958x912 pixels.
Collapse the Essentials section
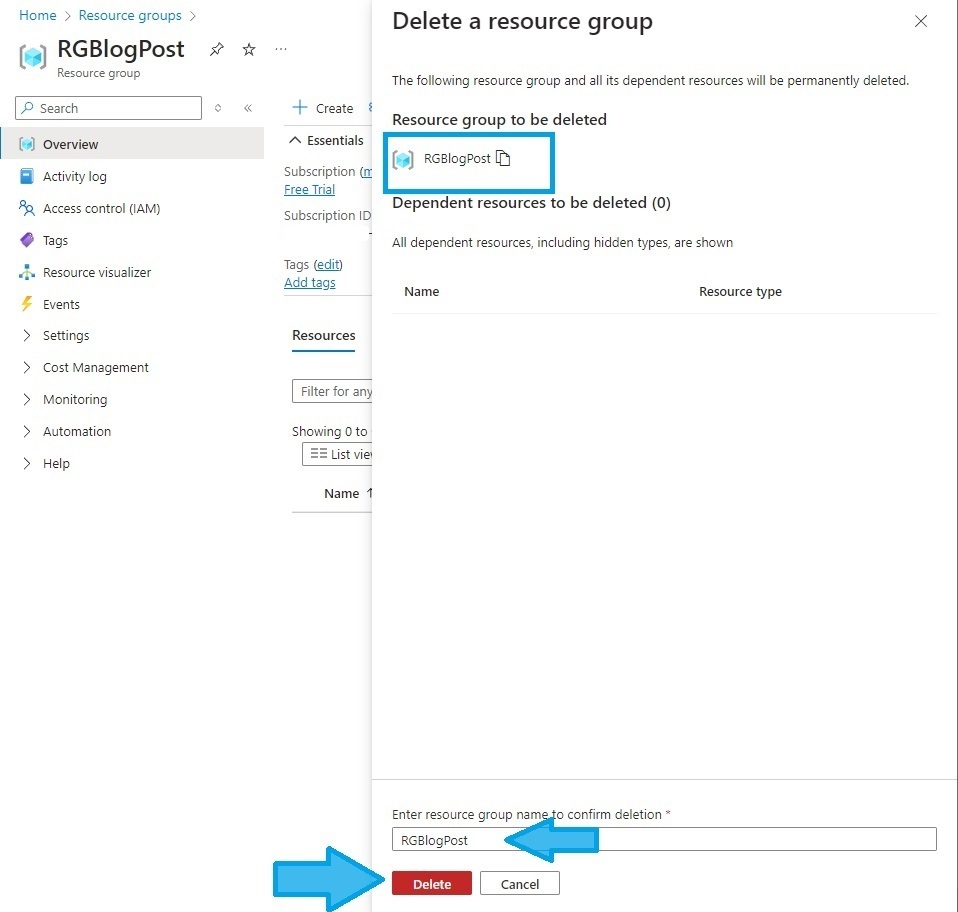pyautogui.click(x=326, y=140)
